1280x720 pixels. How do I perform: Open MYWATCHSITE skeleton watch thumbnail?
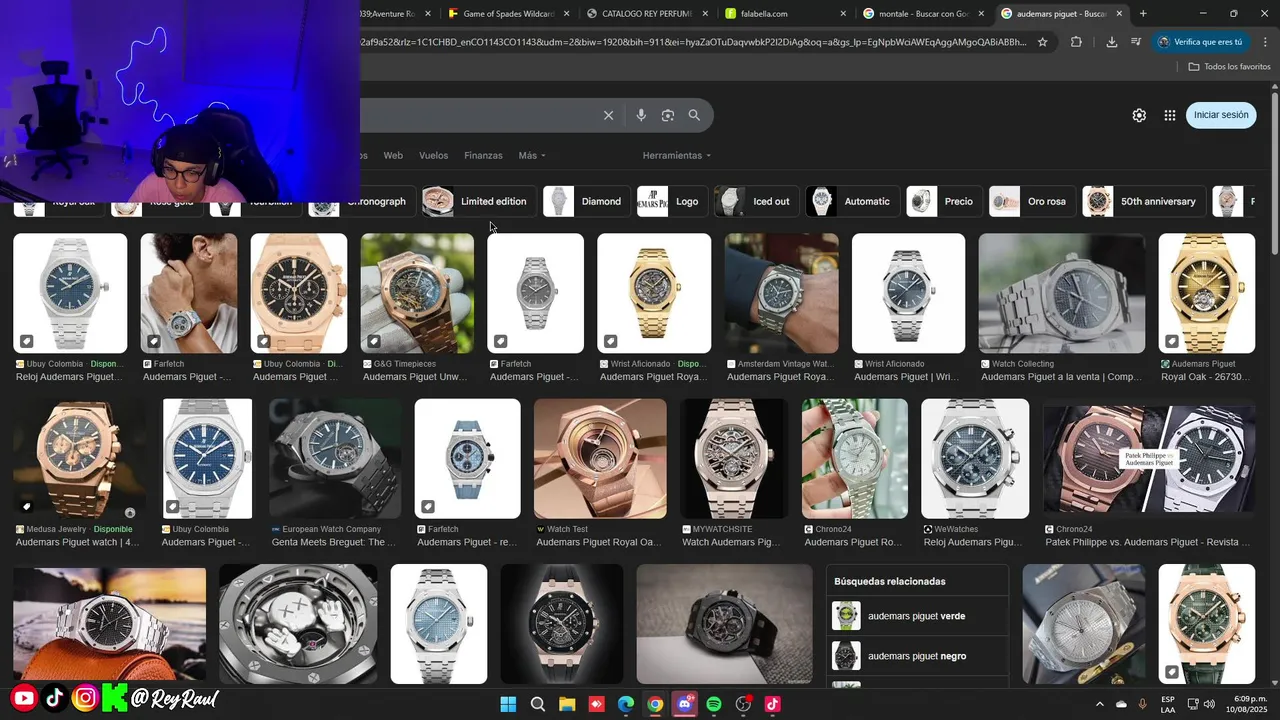(734, 459)
